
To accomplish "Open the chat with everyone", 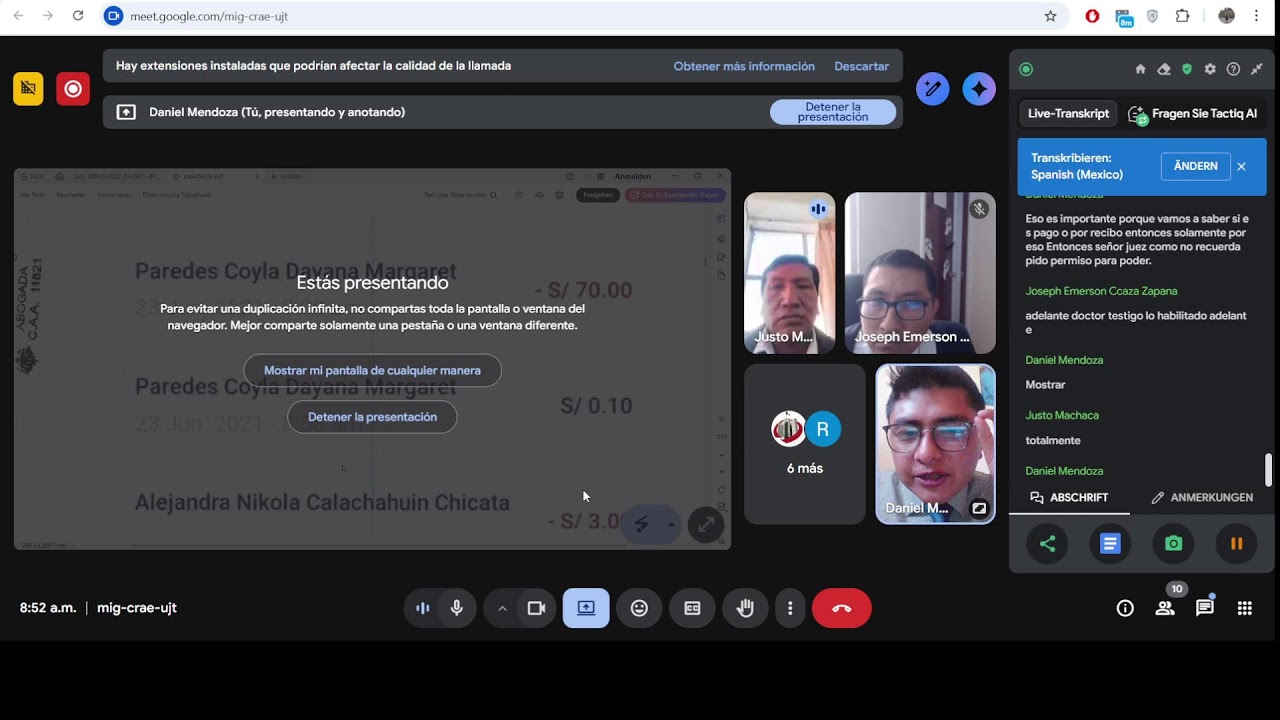I will tap(1205, 608).
